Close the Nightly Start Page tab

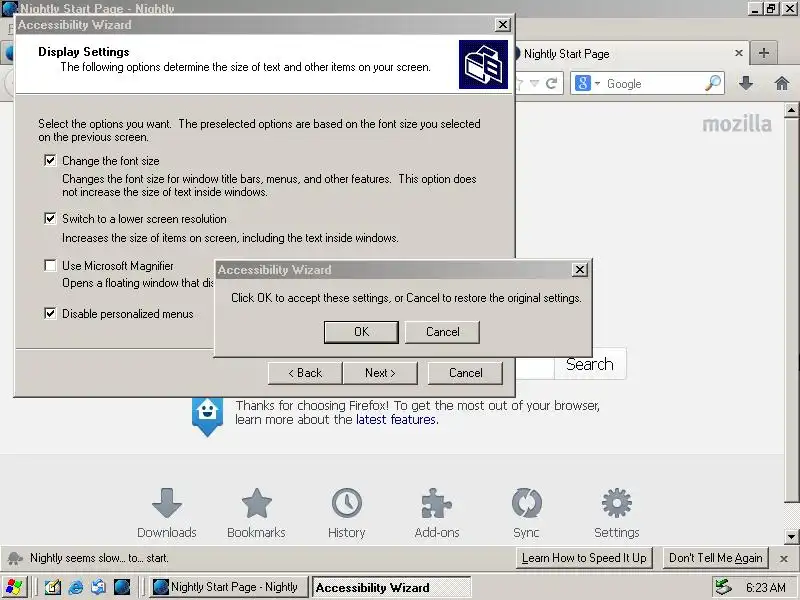point(738,53)
